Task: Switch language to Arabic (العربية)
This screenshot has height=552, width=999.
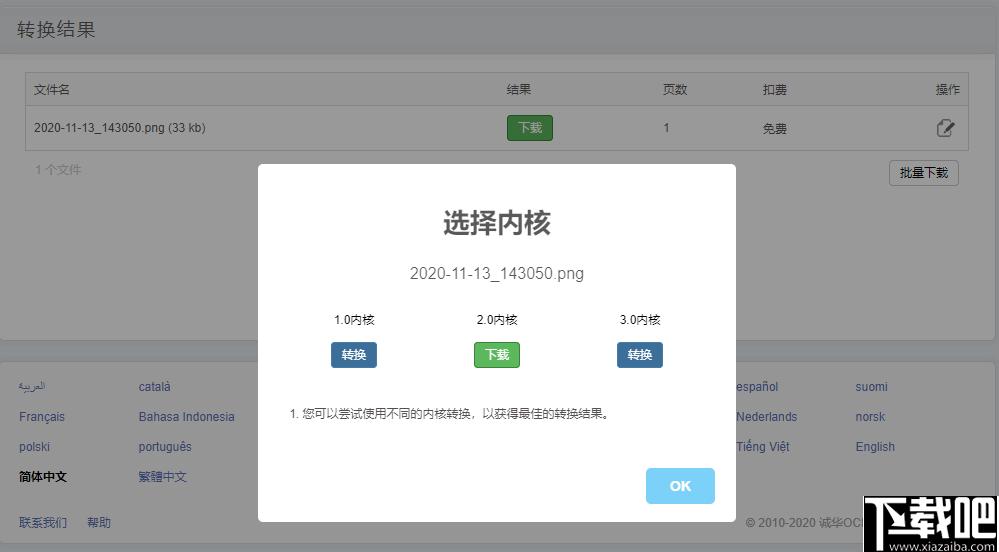Action: [32, 387]
